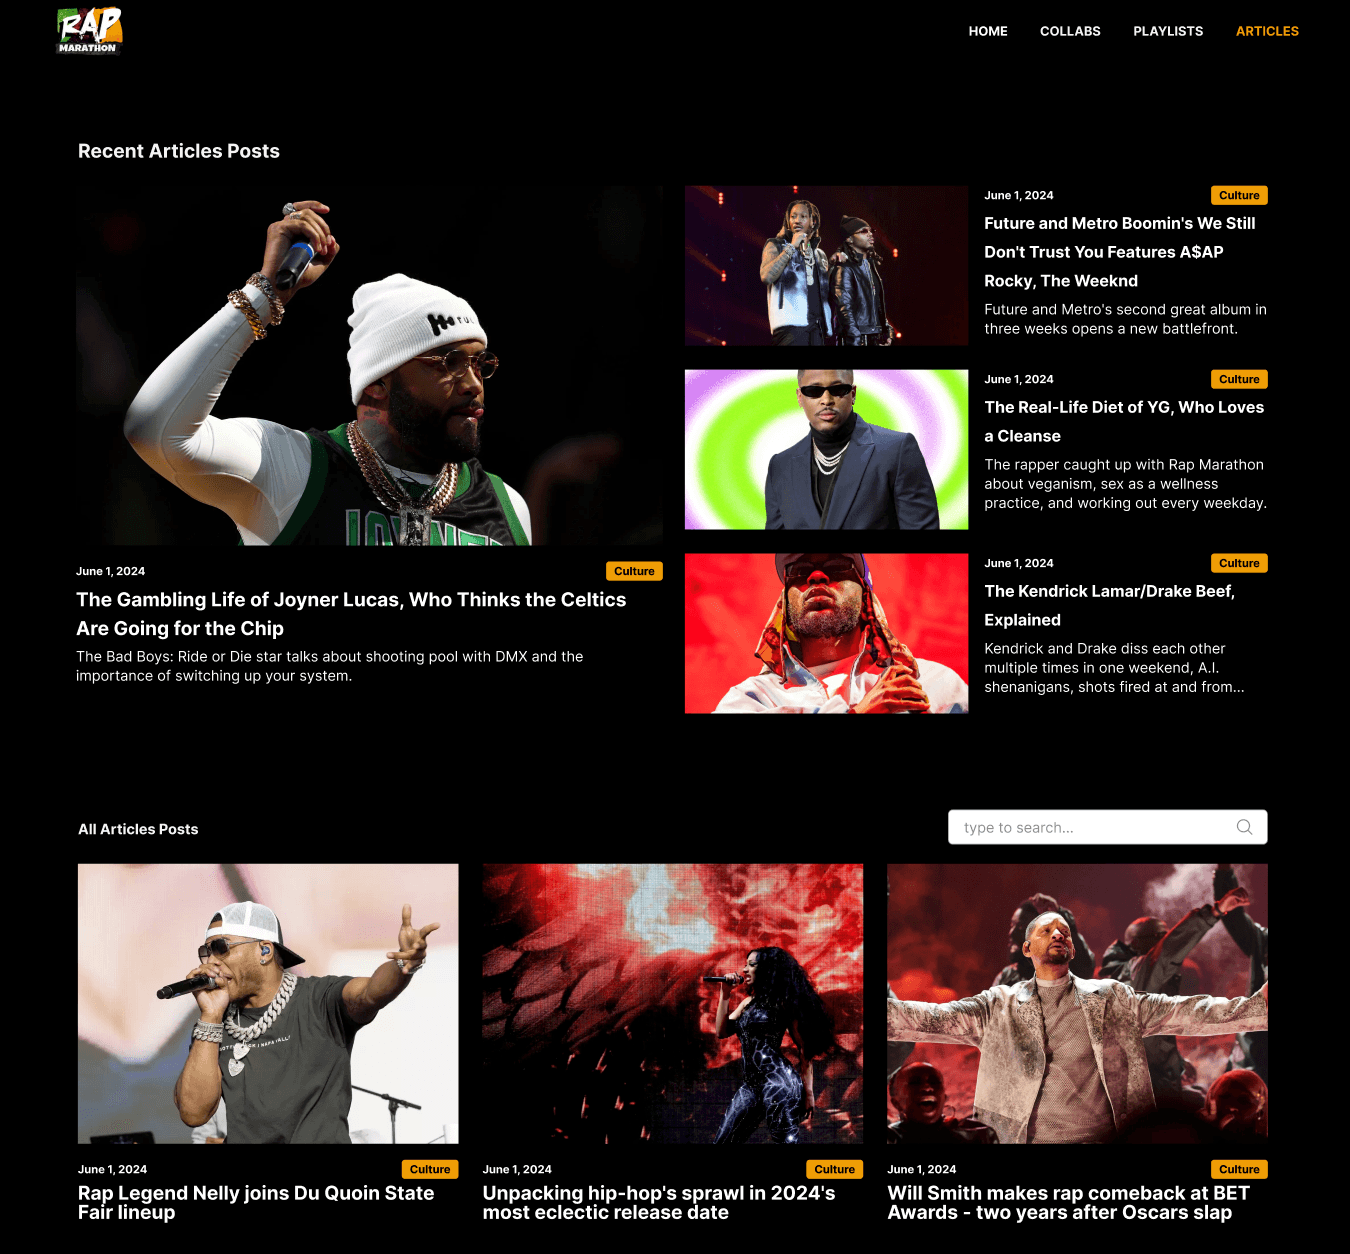Open the Nelly Du Quoin State Fair image
The width and height of the screenshot is (1350, 1254).
(268, 1003)
